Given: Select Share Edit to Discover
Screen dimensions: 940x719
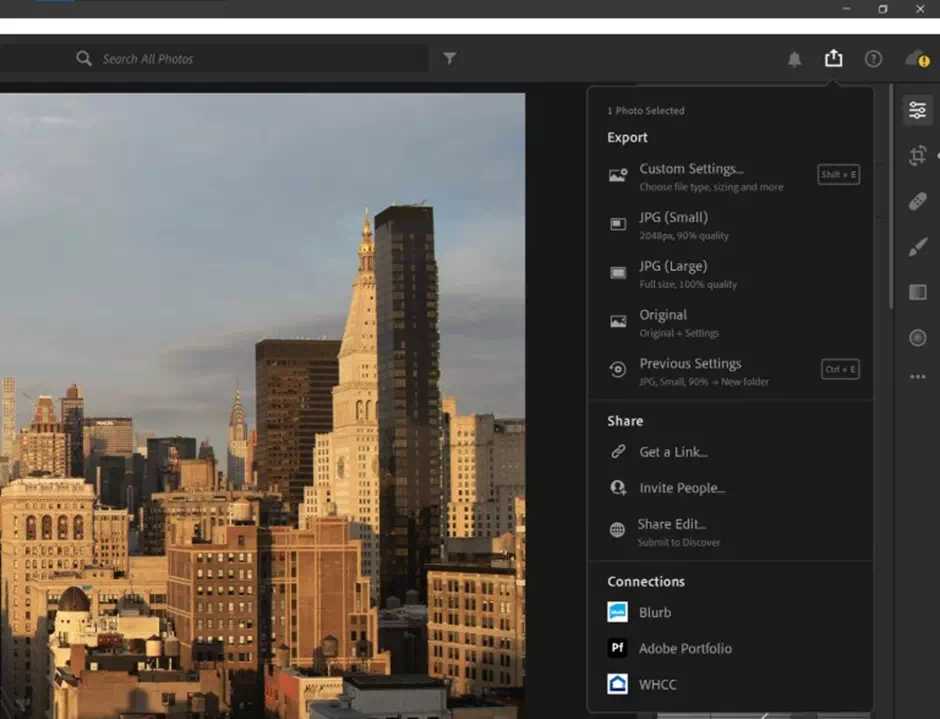Looking at the screenshot, I should (731, 531).
